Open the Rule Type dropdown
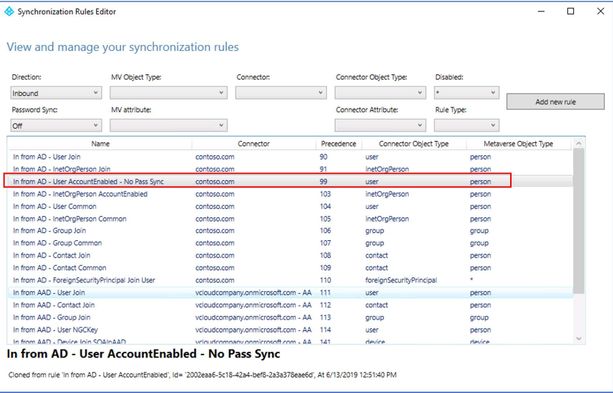Viewport: 613px width, 393px height. [x=466, y=126]
